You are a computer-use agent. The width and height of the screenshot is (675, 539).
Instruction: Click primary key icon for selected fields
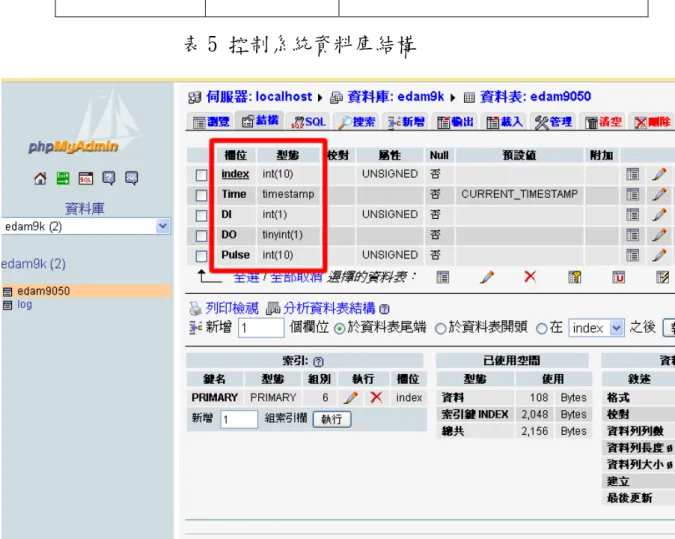point(575,277)
